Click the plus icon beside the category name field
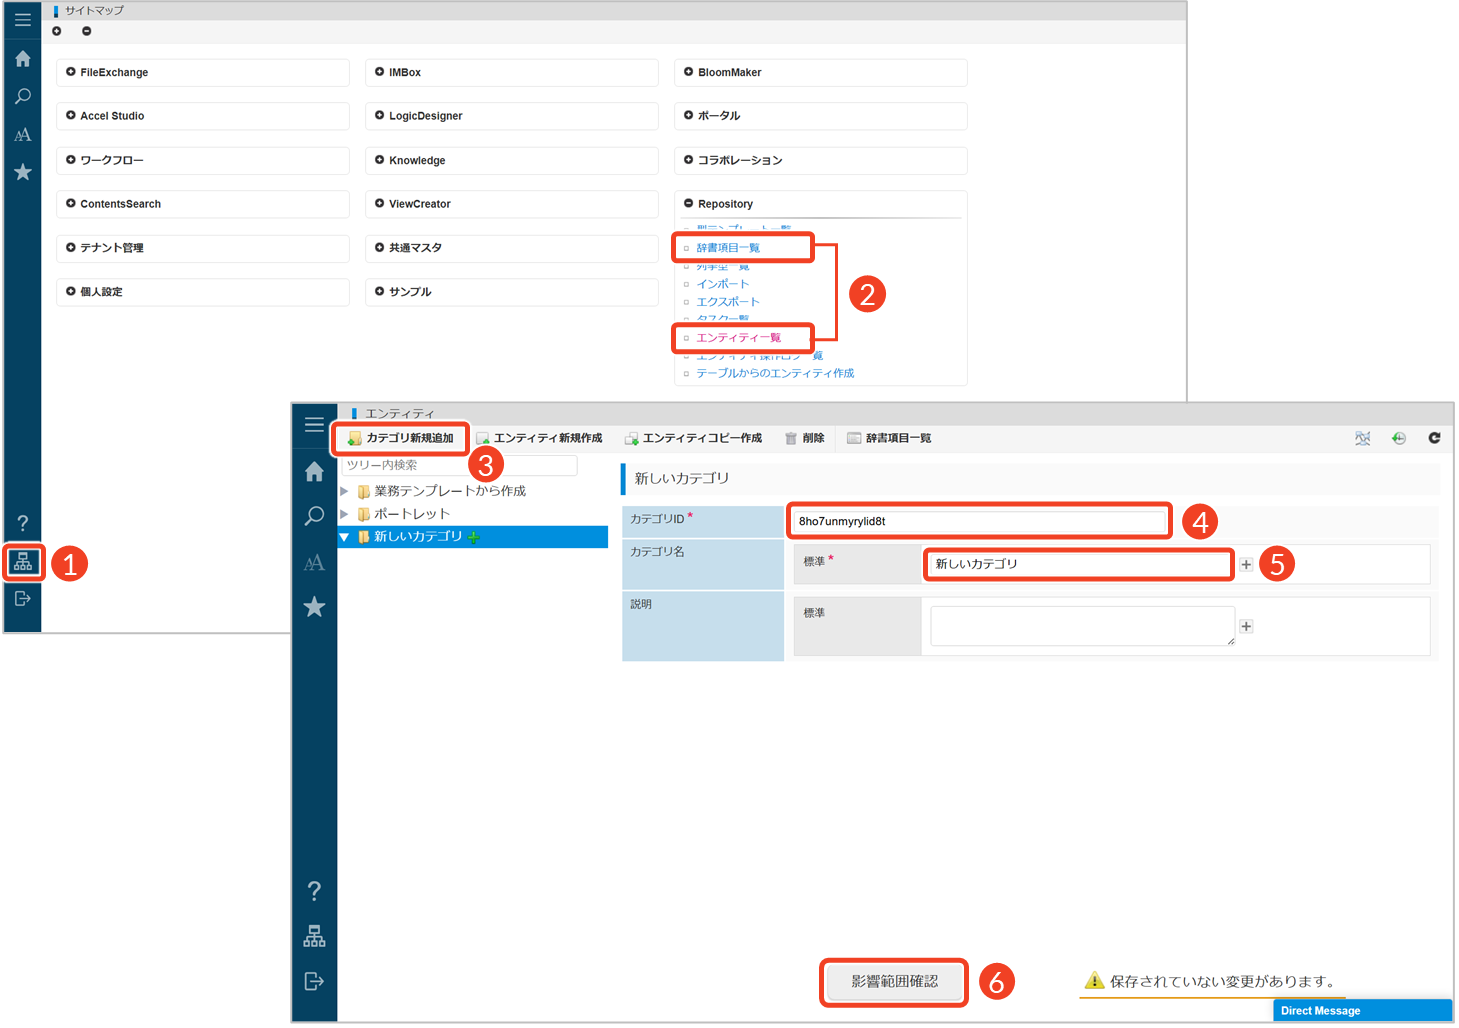 click(x=1246, y=565)
